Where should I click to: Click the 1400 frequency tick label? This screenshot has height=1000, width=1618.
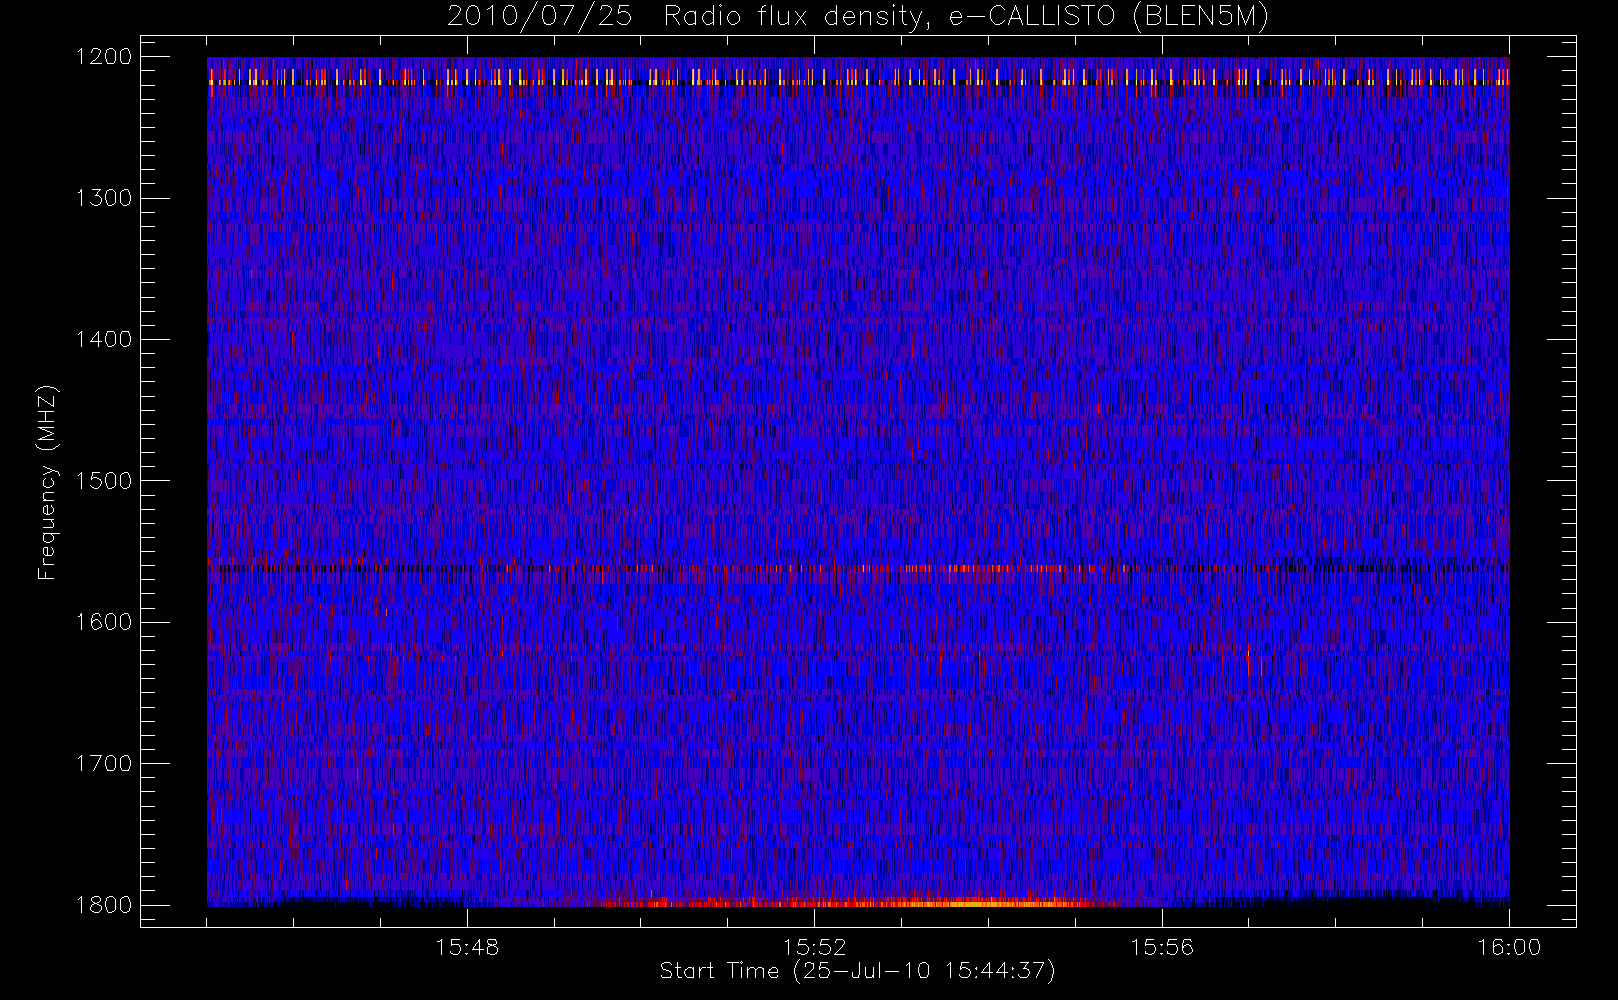(104, 340)
